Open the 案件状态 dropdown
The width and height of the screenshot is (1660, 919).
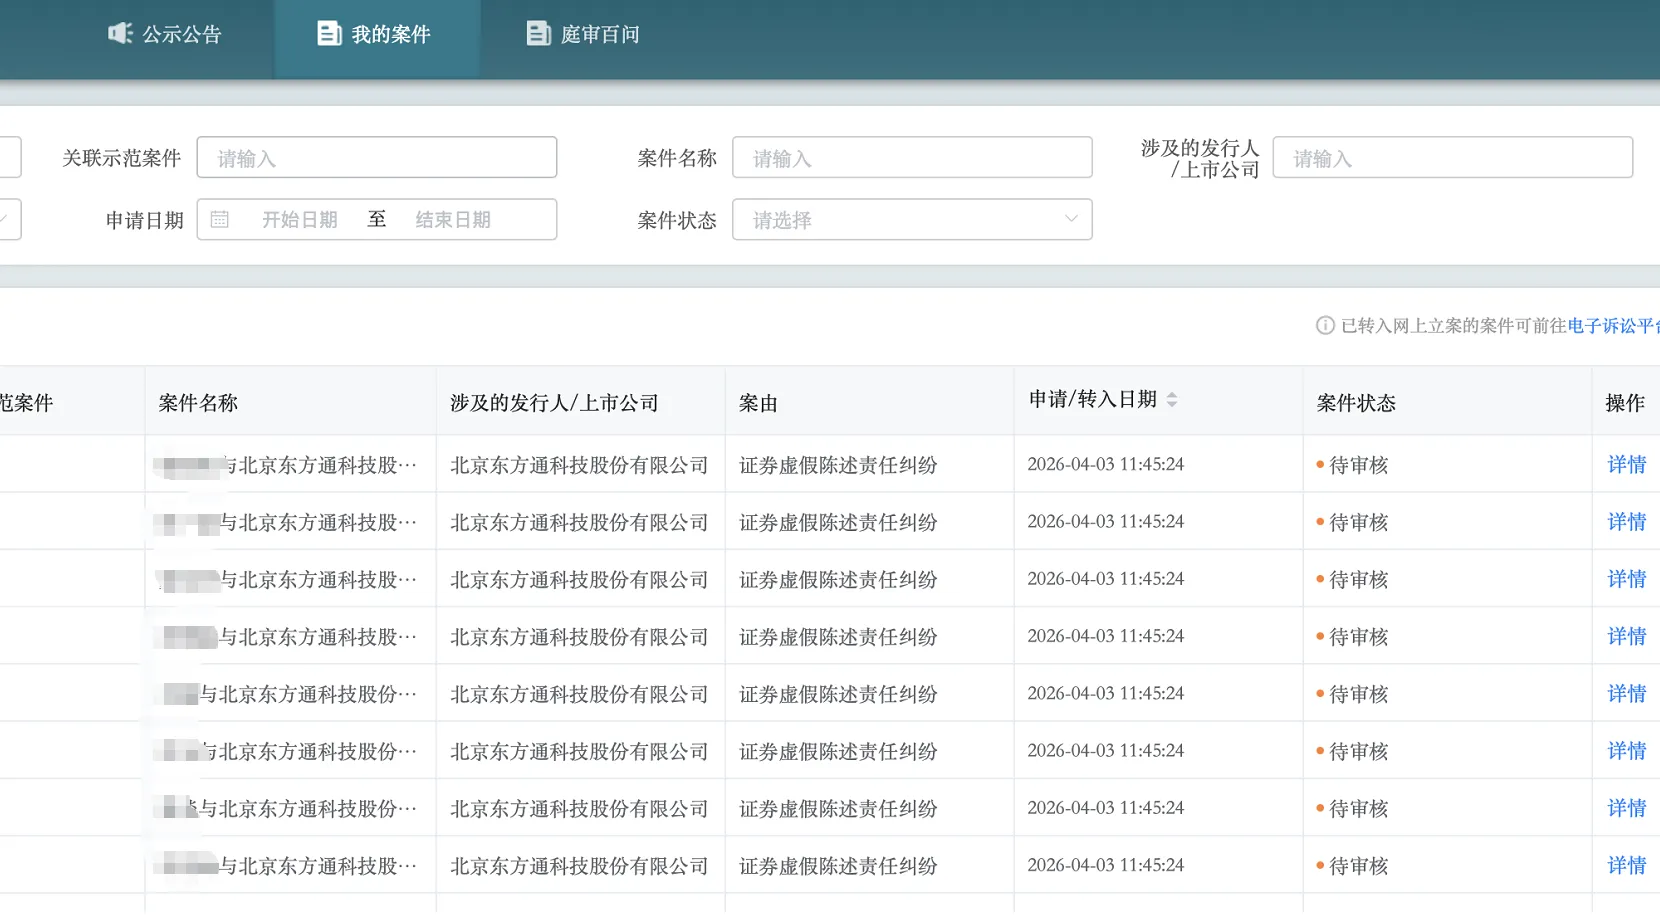(912, 219)
